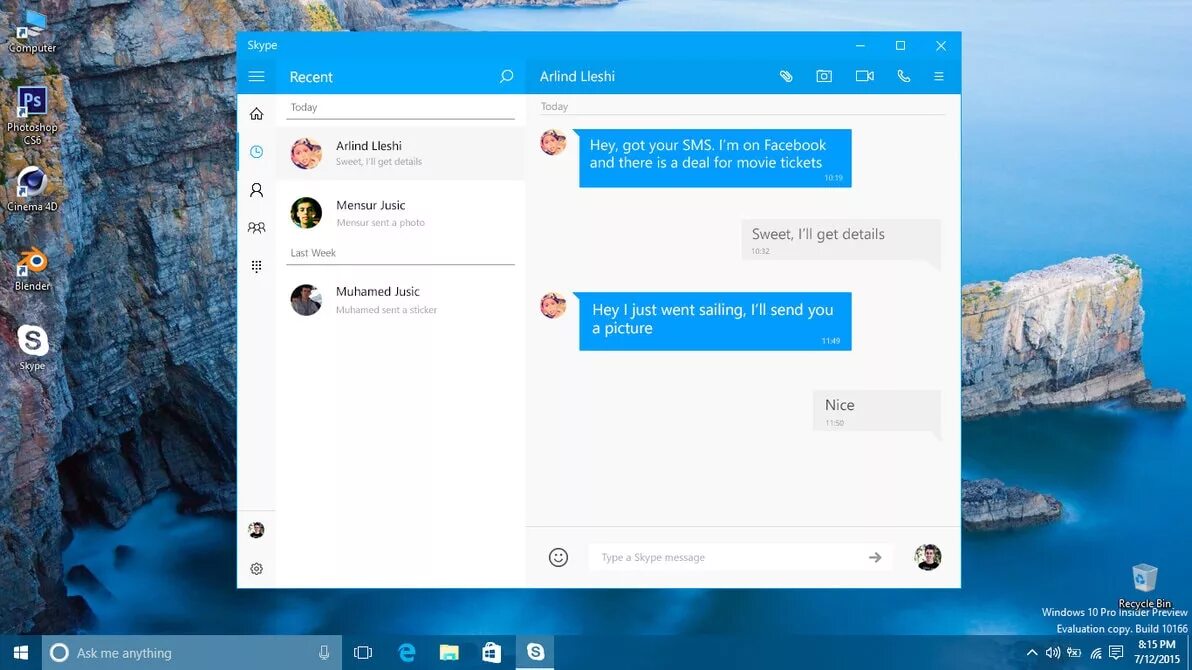Image resolution: width=1192 pixels, height=670 pixels.
Task: Attach a file using the paperclip icon
Action: coord(787,76)
